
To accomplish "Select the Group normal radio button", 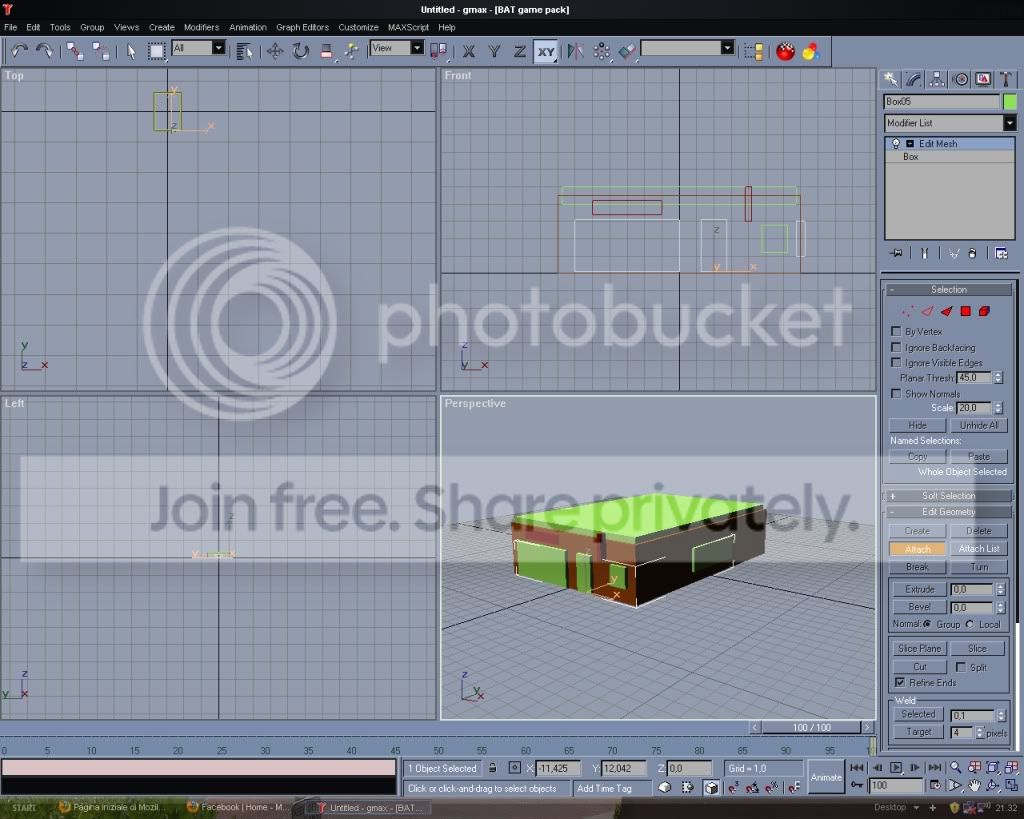I will point(927,624).
